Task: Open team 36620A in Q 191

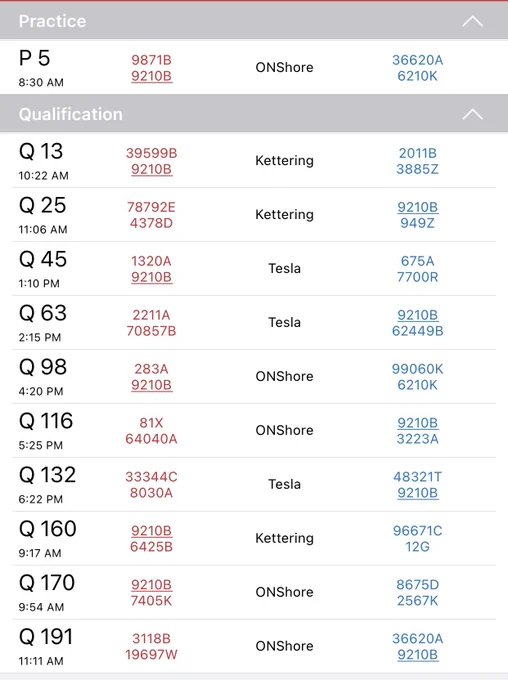Action: (417, 638)
